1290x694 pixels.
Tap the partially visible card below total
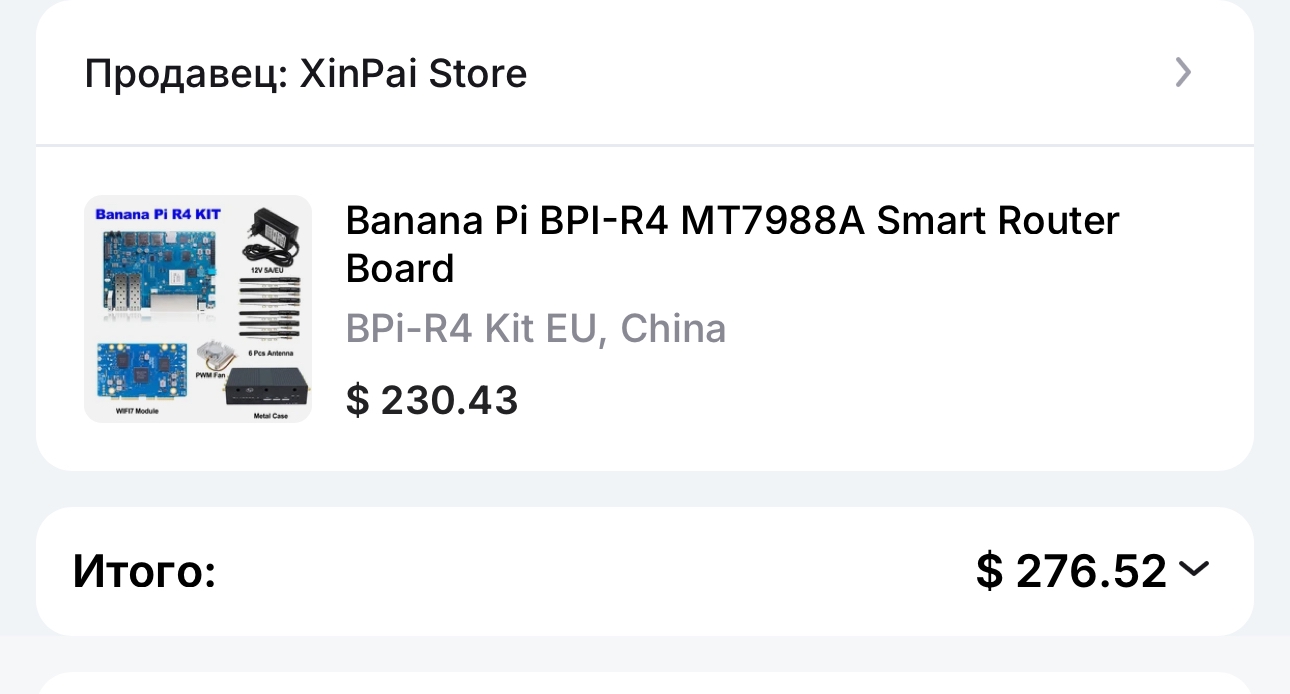(645, 682)
